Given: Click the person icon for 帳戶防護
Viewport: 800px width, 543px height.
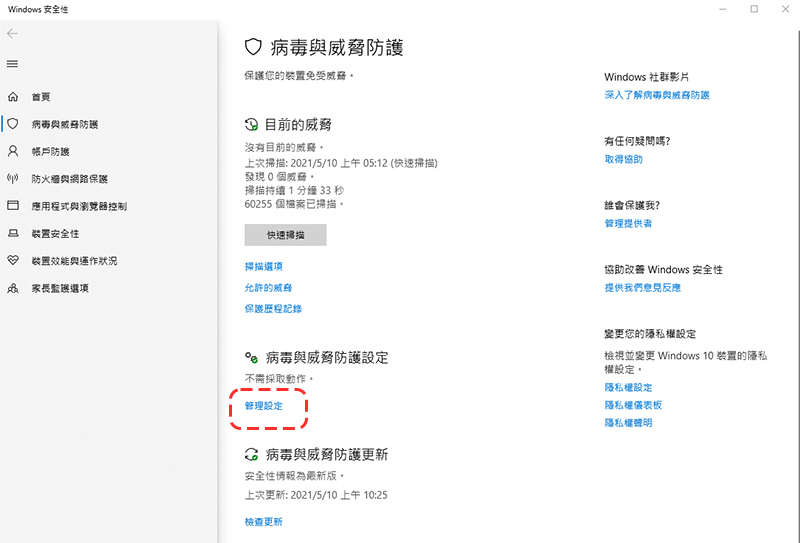Looking at the screenshot, I should click(x=13, y=151).
